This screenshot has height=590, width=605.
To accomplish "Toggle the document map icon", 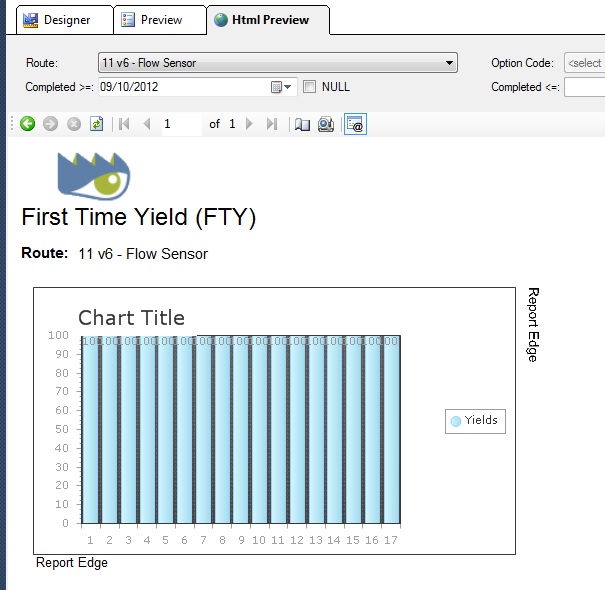I will tap(302, 124).
